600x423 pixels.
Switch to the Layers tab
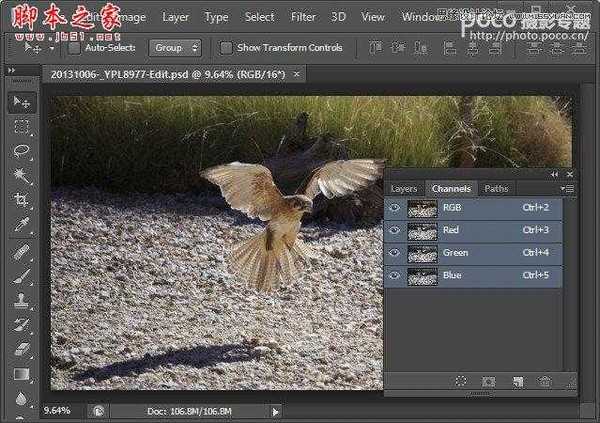pos(404,188)
